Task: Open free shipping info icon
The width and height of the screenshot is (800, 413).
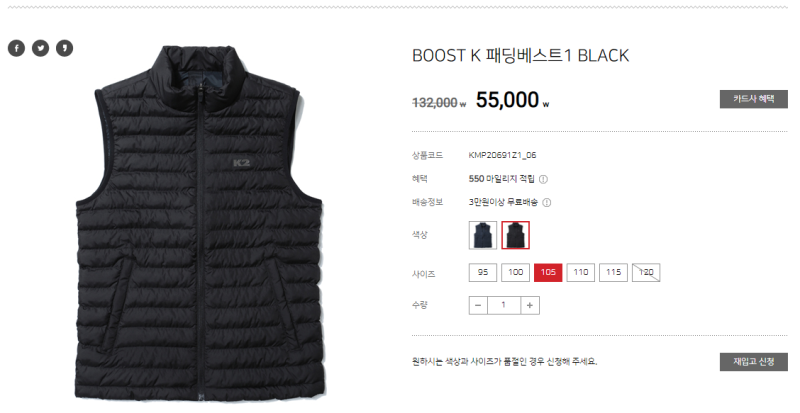Action: click(546, 203)
